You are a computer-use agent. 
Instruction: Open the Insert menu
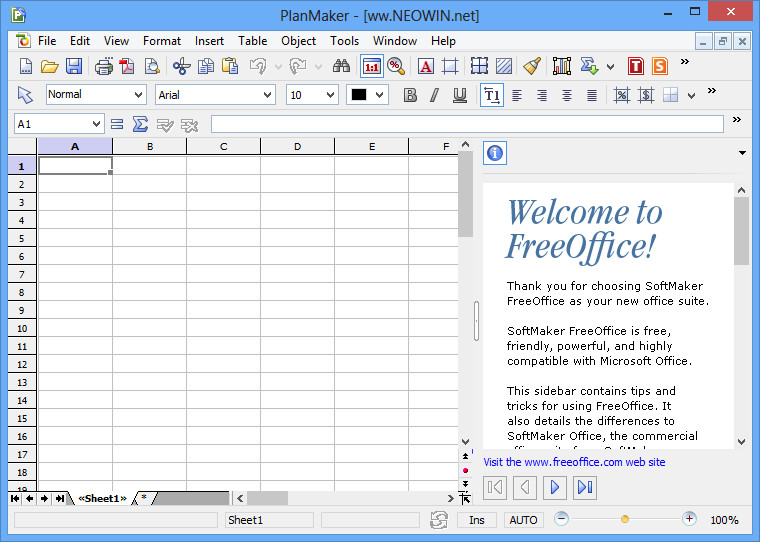[x=209, y=41]
